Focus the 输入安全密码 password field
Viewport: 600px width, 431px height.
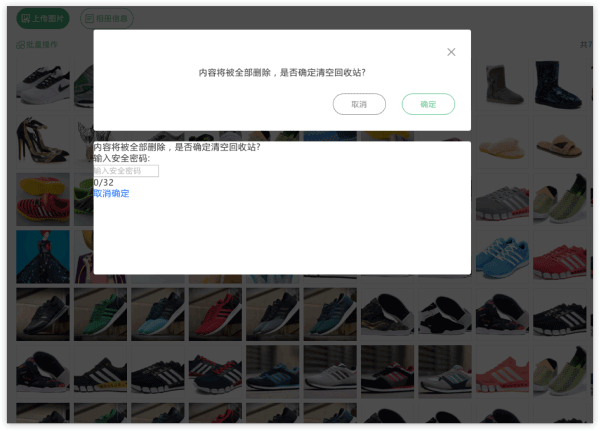126,171
